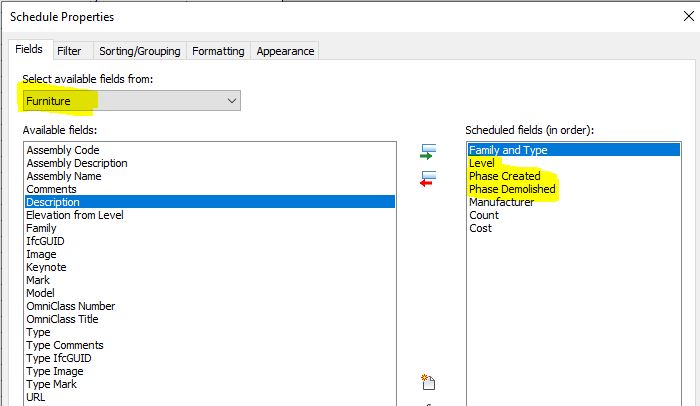Select Type Image field

click(x=210, y=371)
